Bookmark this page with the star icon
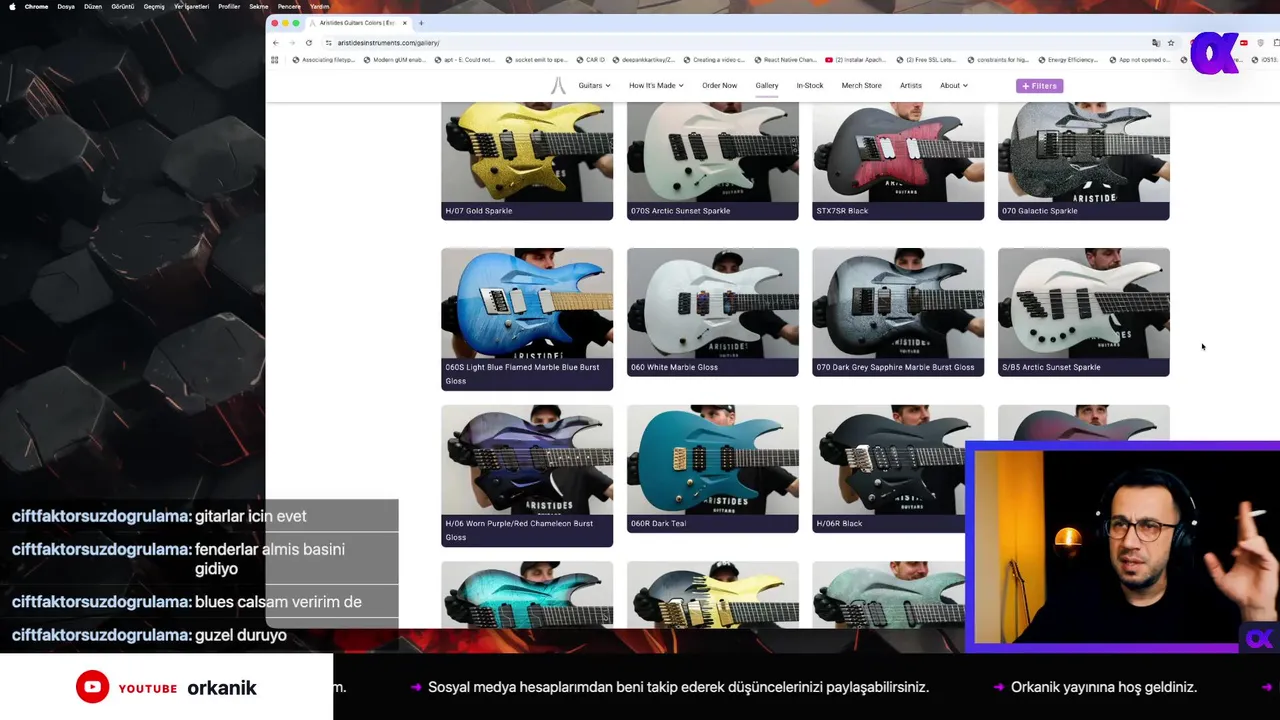The width and height of the screenshot is (1280, 720). click(1171, 43)
